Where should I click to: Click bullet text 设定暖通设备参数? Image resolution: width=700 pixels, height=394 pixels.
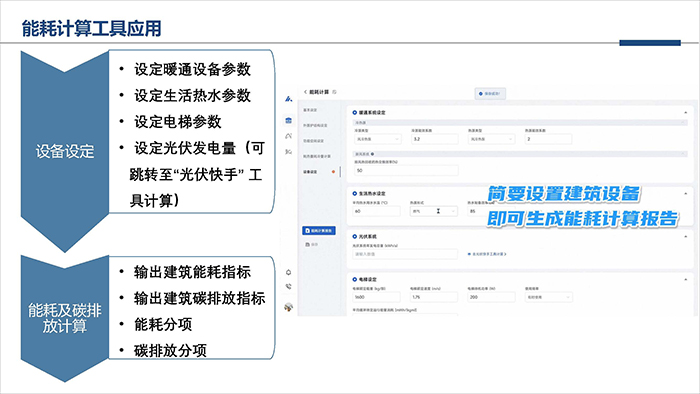[x=192, y=69]
